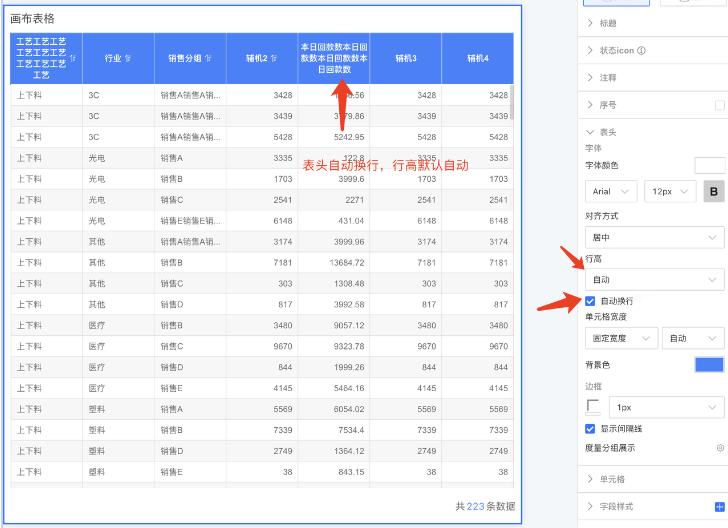Screen dimensions: 728x528
Task: Click the 共223条数据 count text
Action: (x=485, y=506)
